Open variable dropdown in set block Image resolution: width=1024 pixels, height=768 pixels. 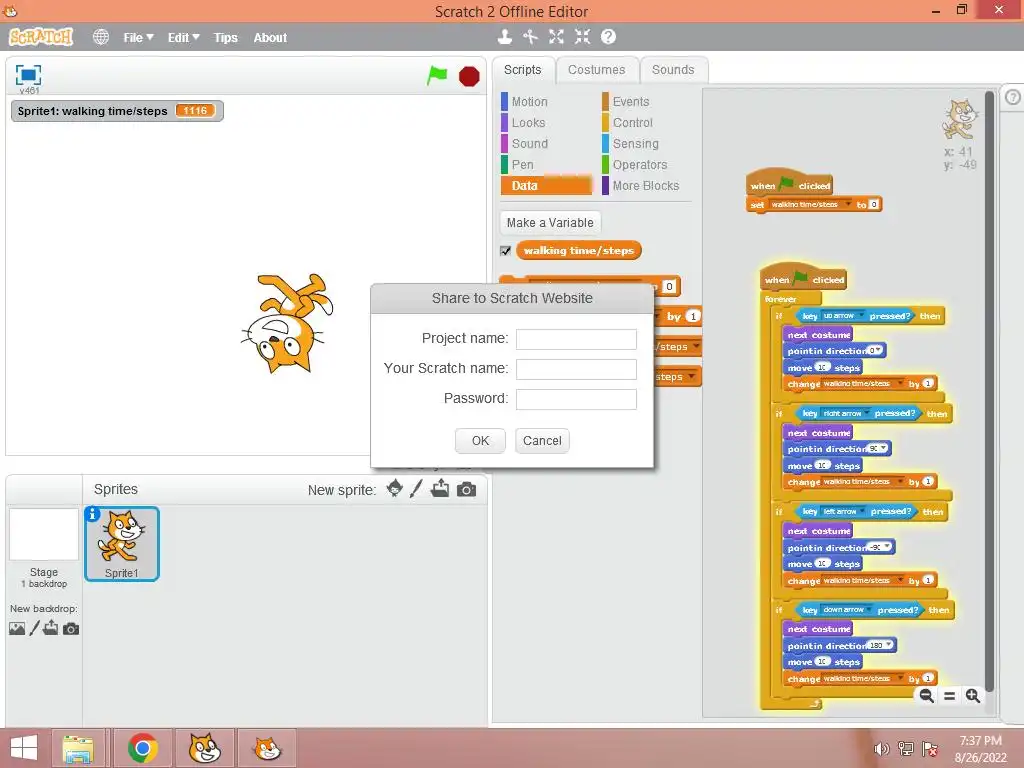848,204
